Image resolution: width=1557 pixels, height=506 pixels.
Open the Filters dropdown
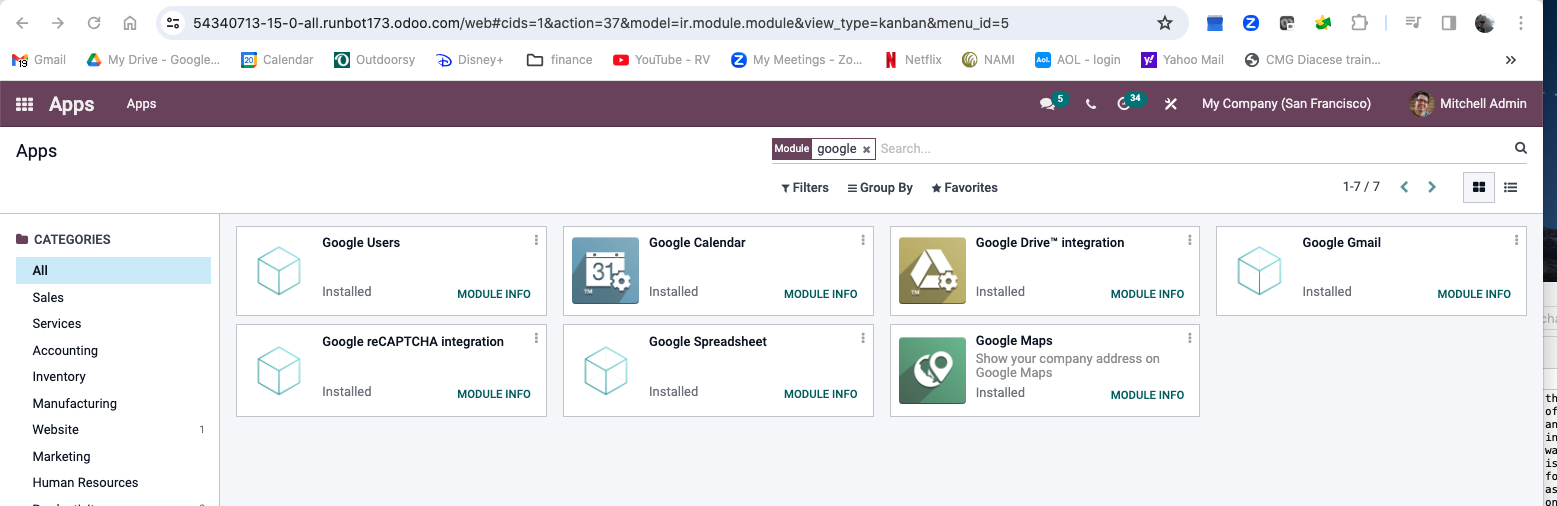805,188
